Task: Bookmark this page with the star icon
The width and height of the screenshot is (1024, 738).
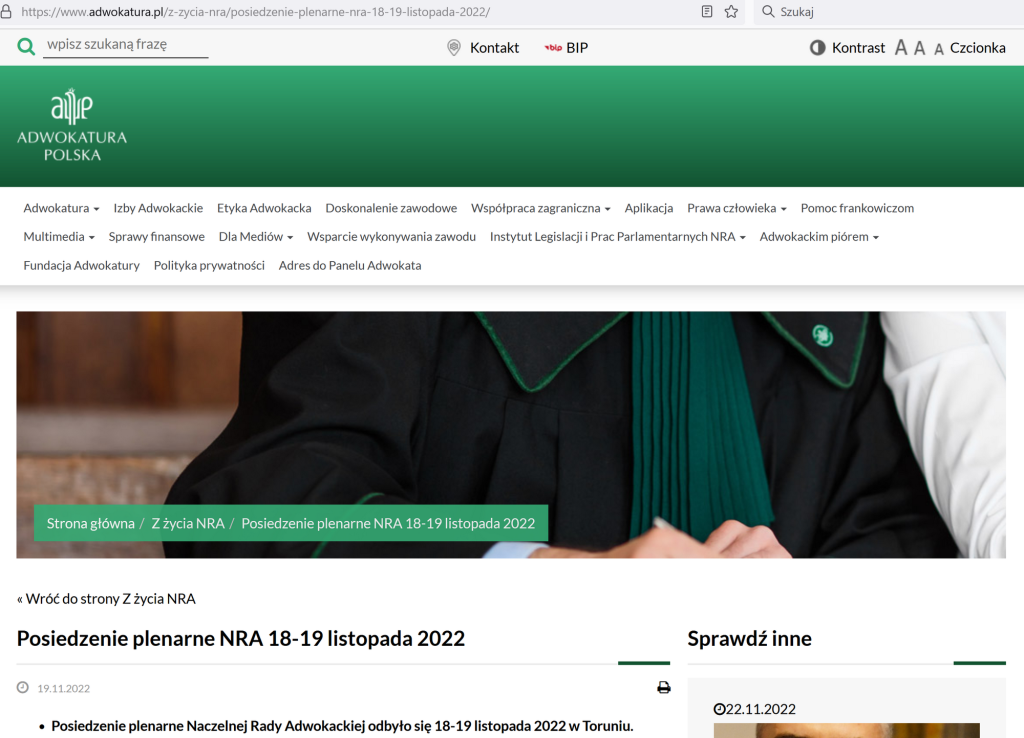Action: [x=731, y=12]
